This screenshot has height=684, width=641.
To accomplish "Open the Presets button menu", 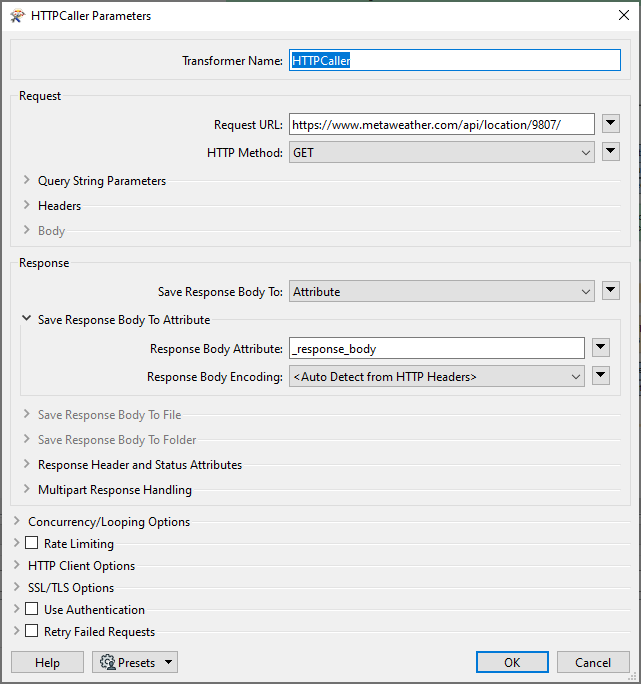I will point(135,662).
